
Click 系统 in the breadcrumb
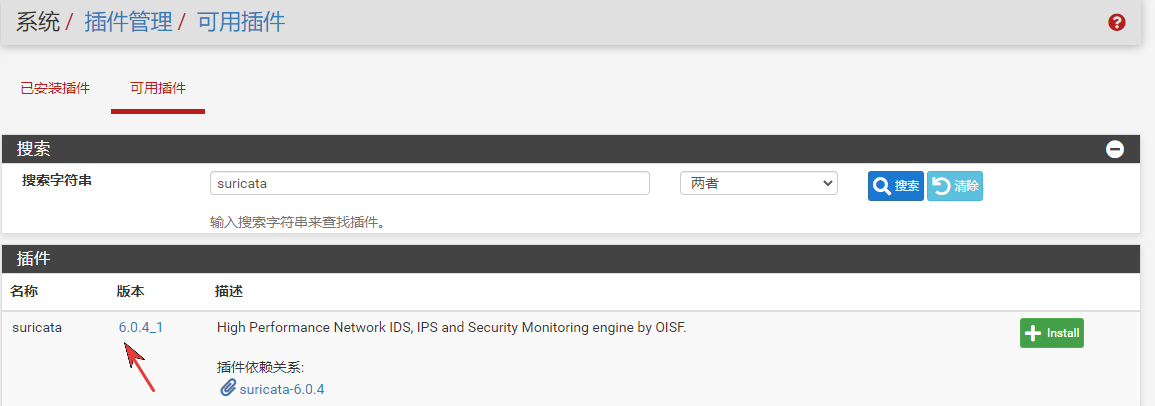click(x=38, y=22)
